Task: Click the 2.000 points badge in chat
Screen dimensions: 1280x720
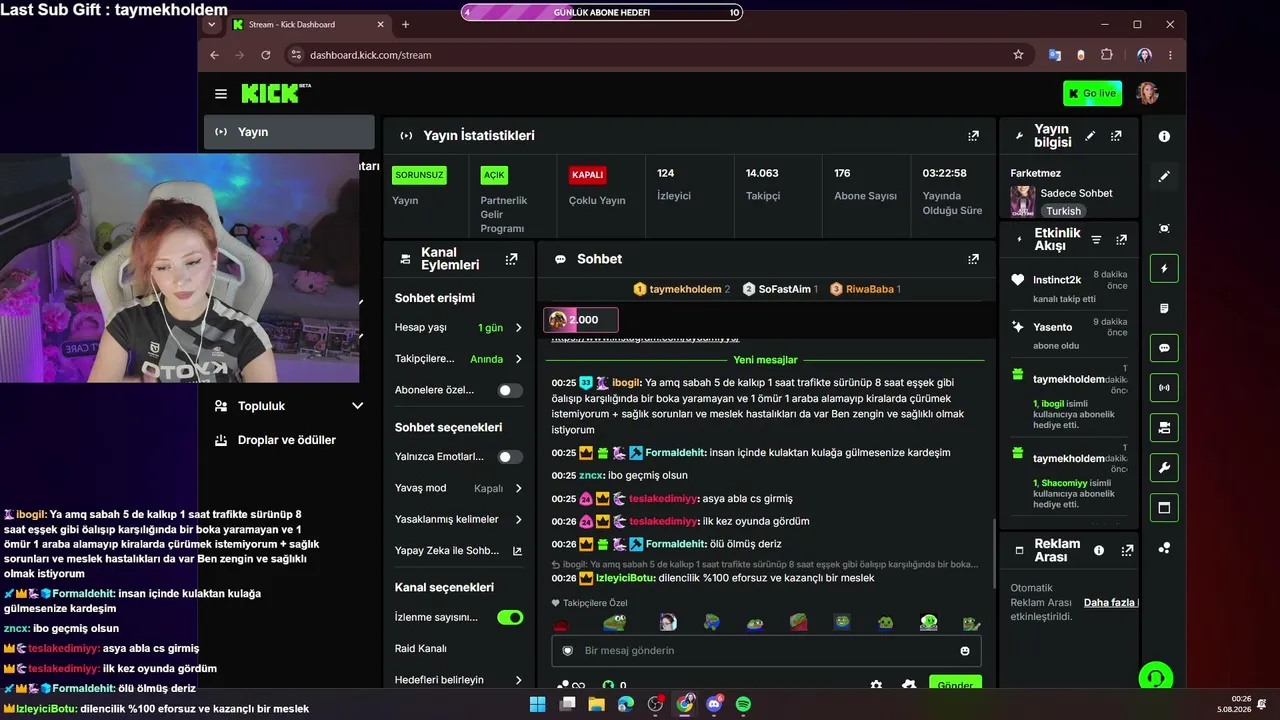Action: click(x=581, y=320)
